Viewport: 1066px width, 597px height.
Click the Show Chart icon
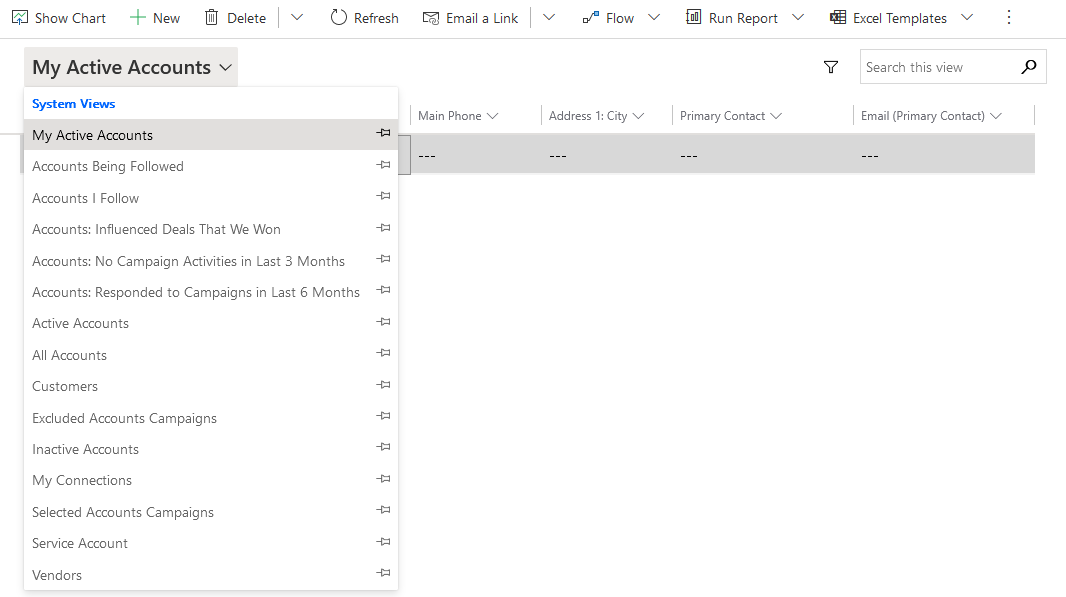tap(21, 17)
